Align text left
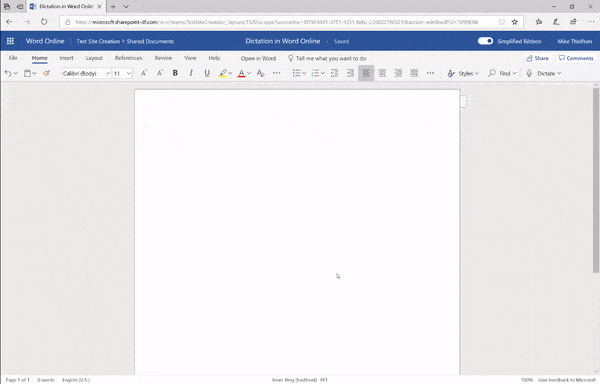 pyautogui.click(x=366, y=73)
